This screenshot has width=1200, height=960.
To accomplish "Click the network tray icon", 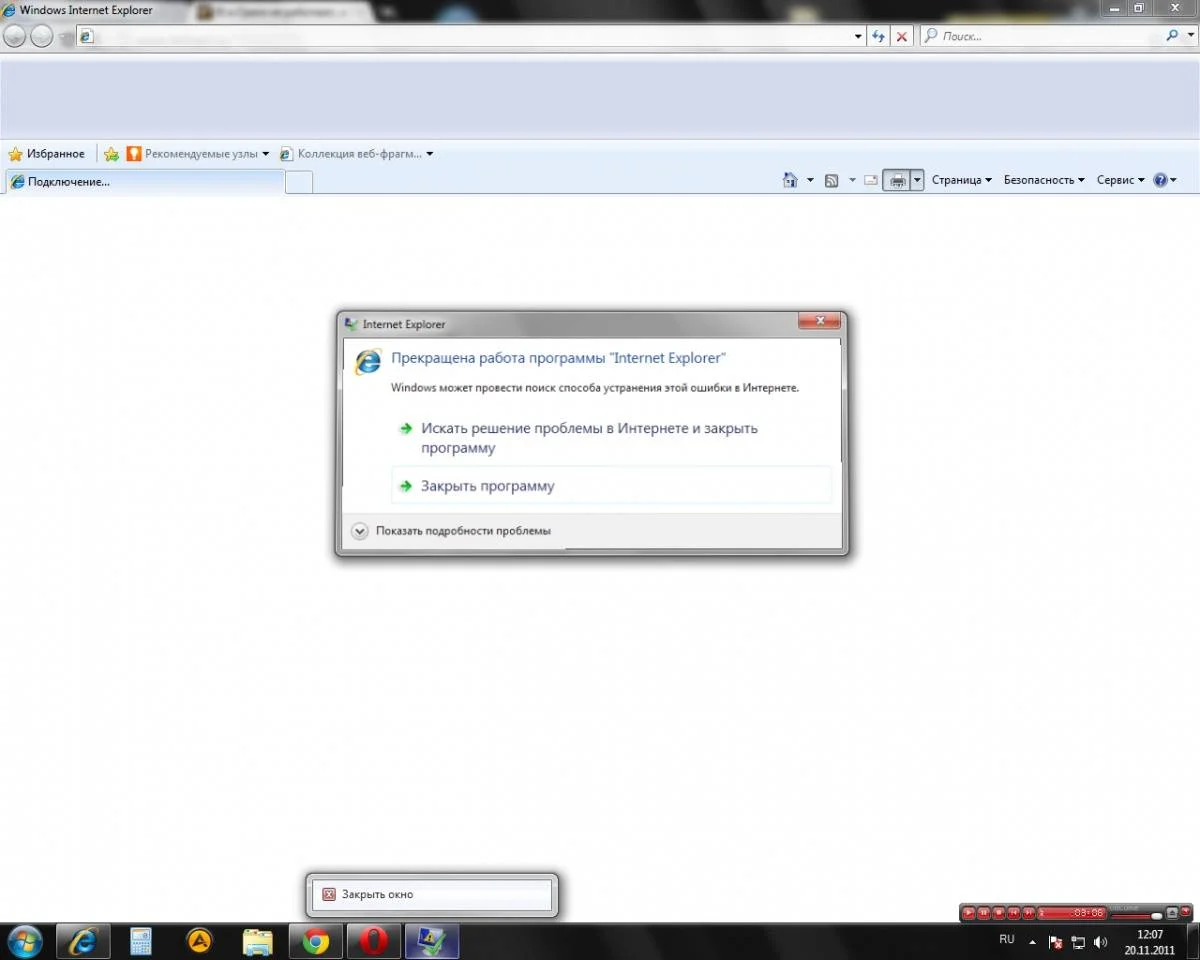I will point(1078,942).
